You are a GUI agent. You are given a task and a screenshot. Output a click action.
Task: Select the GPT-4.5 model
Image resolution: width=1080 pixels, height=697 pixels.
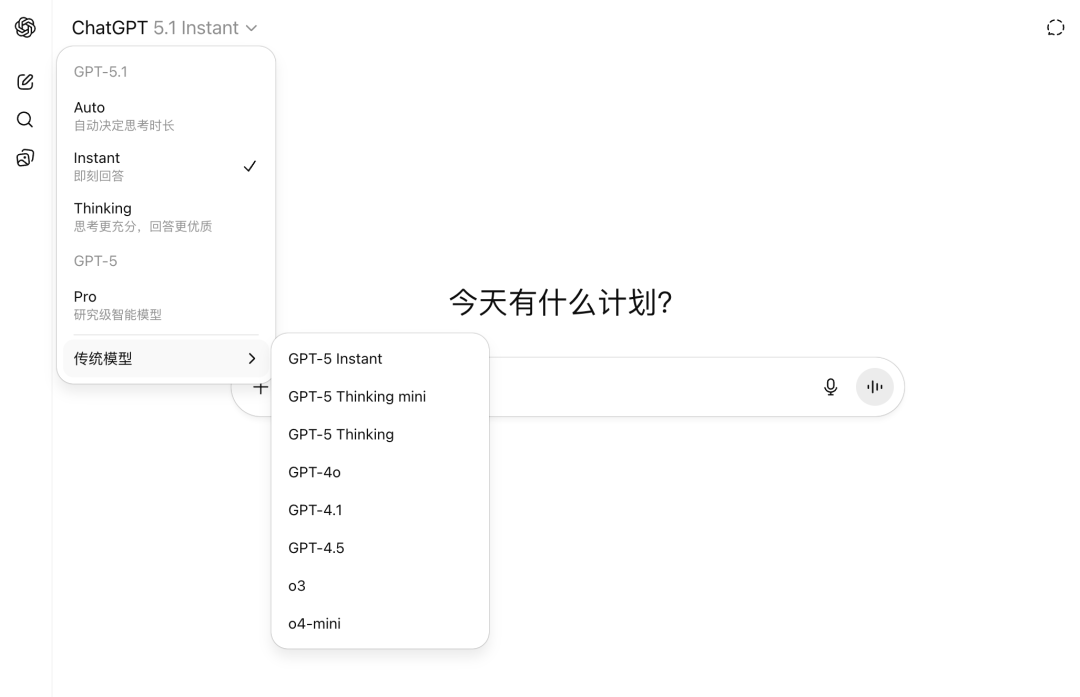click(380, 548)
